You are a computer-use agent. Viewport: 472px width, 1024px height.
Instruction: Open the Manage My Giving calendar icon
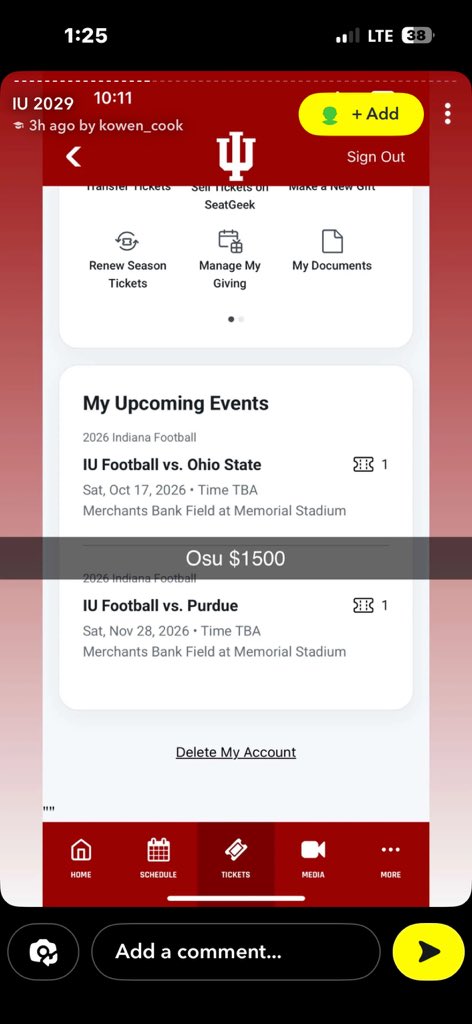(230, 241)
